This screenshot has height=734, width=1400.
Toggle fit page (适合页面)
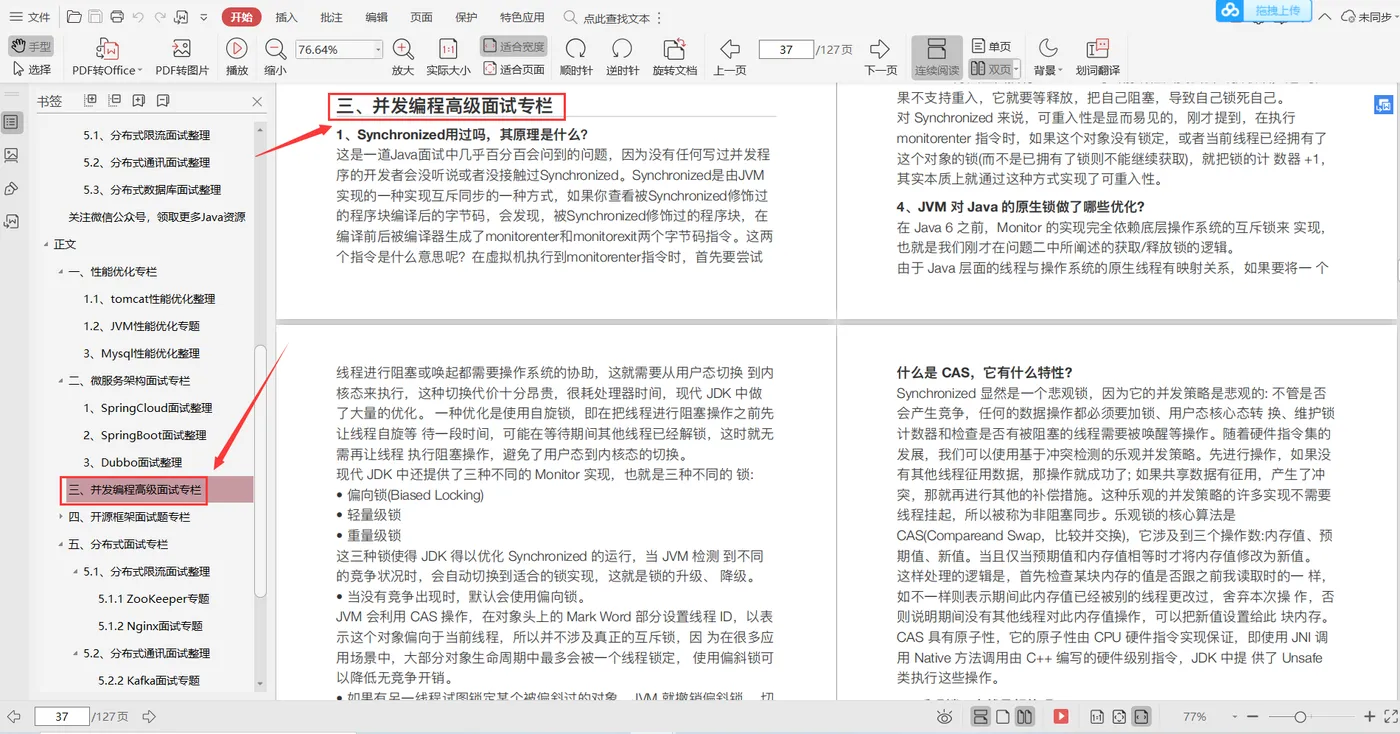click(513, 70)
